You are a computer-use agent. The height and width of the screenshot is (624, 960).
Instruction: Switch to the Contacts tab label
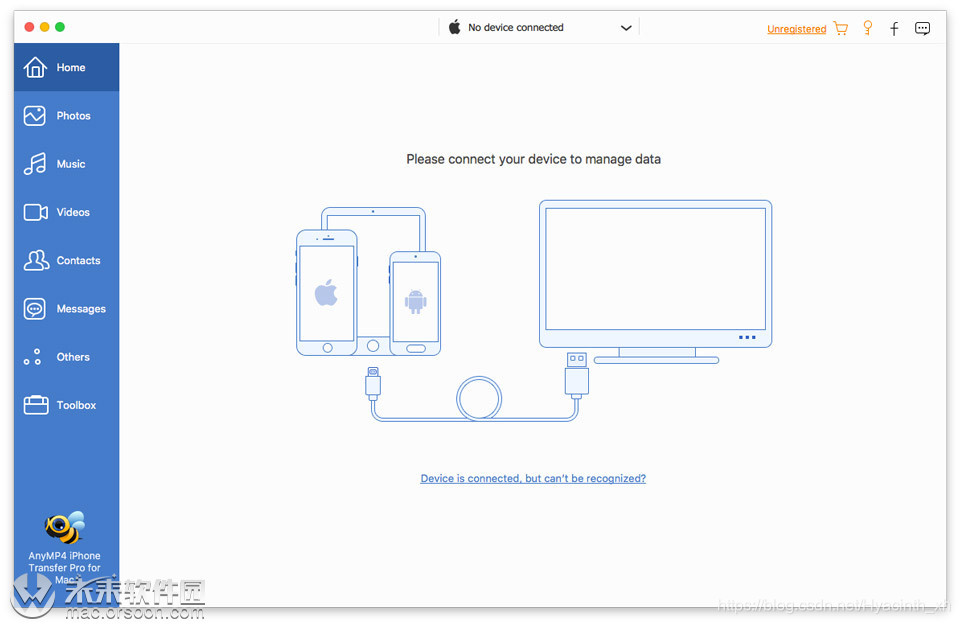(78, 260)
